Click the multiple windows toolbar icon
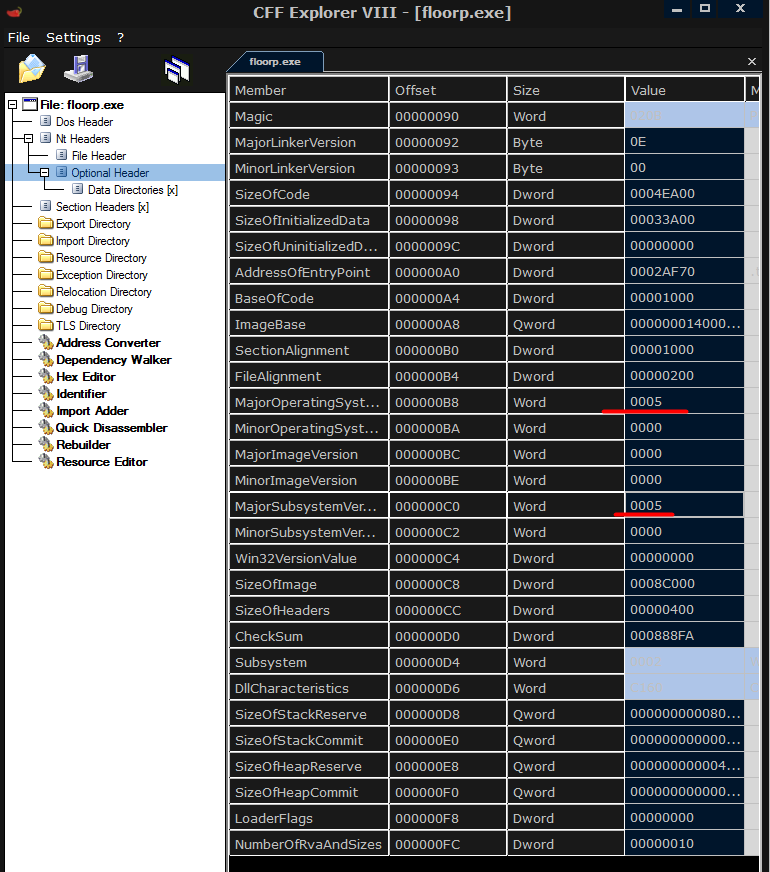The image size is (770, 872). 177,70
